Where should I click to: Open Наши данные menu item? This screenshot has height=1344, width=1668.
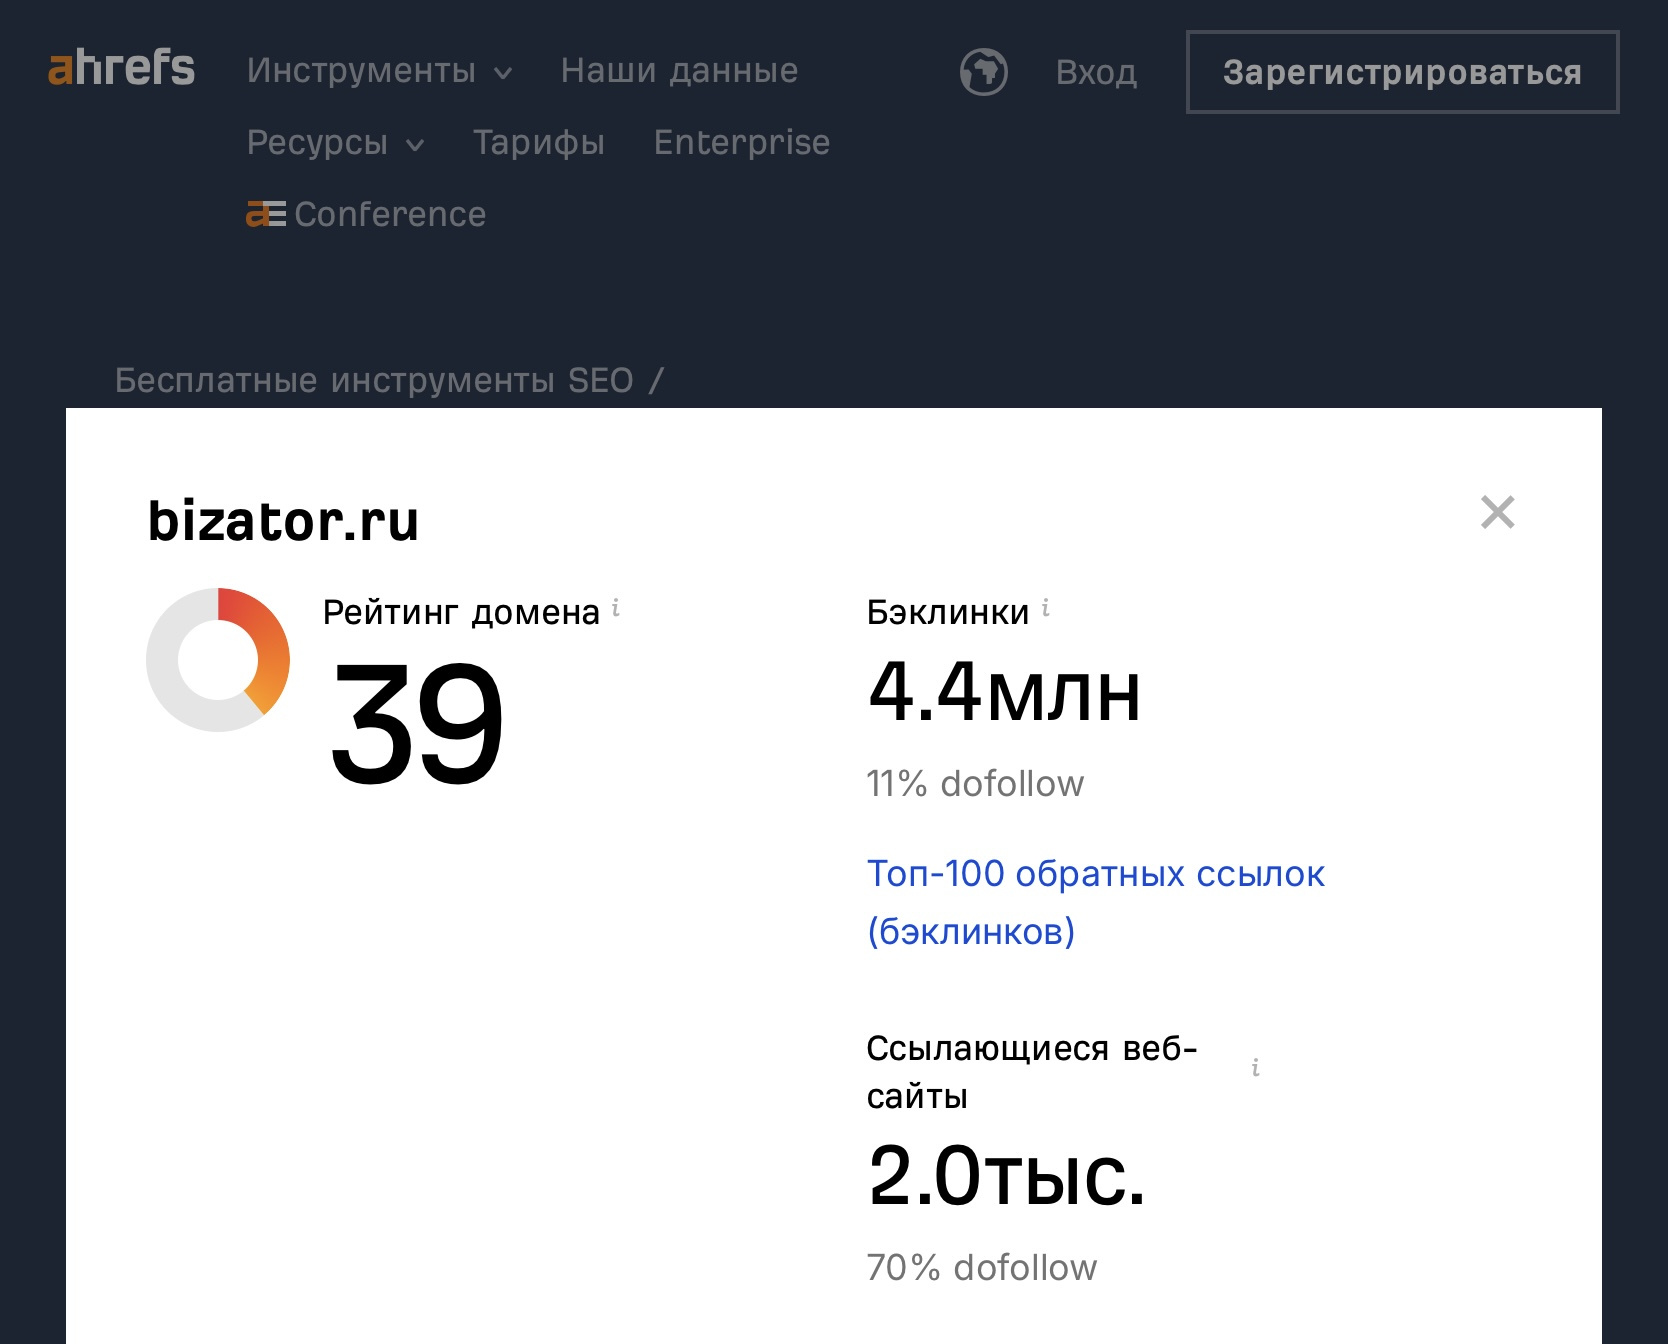tap(679, 71)
